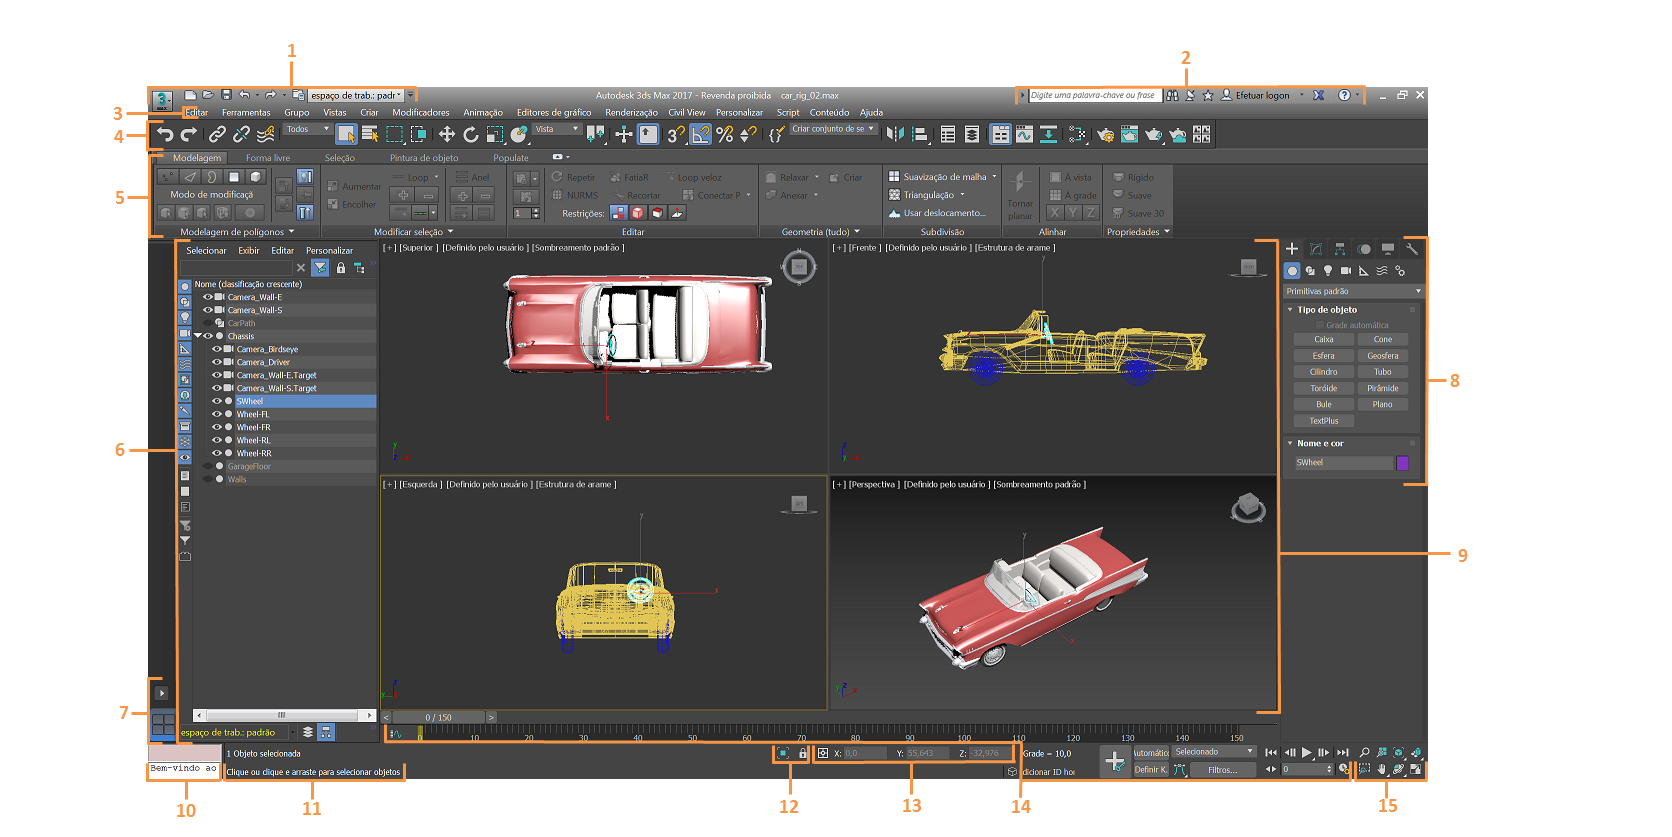Screen dimensions: 1672x837
Task: Toggle the Angle Snap button
Action: tap(700, 134)
